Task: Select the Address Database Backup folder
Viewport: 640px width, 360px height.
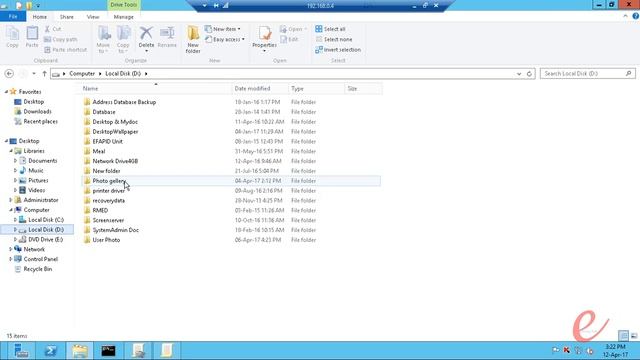Action: tap(124, 102)
